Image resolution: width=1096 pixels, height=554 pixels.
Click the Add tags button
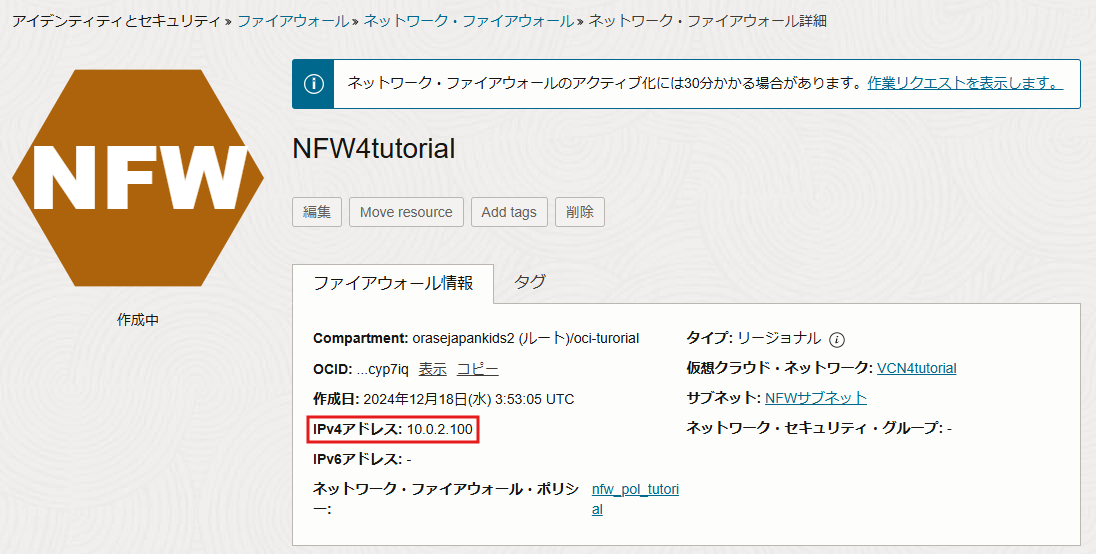tap(509, 212)
